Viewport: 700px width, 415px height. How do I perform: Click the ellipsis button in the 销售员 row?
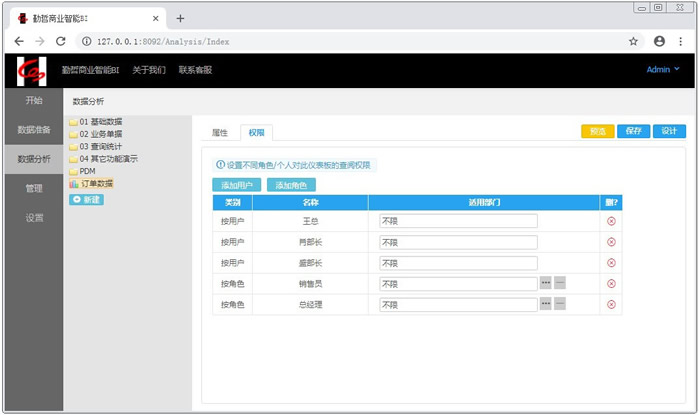pyautogui.click(x=545, y=283)
